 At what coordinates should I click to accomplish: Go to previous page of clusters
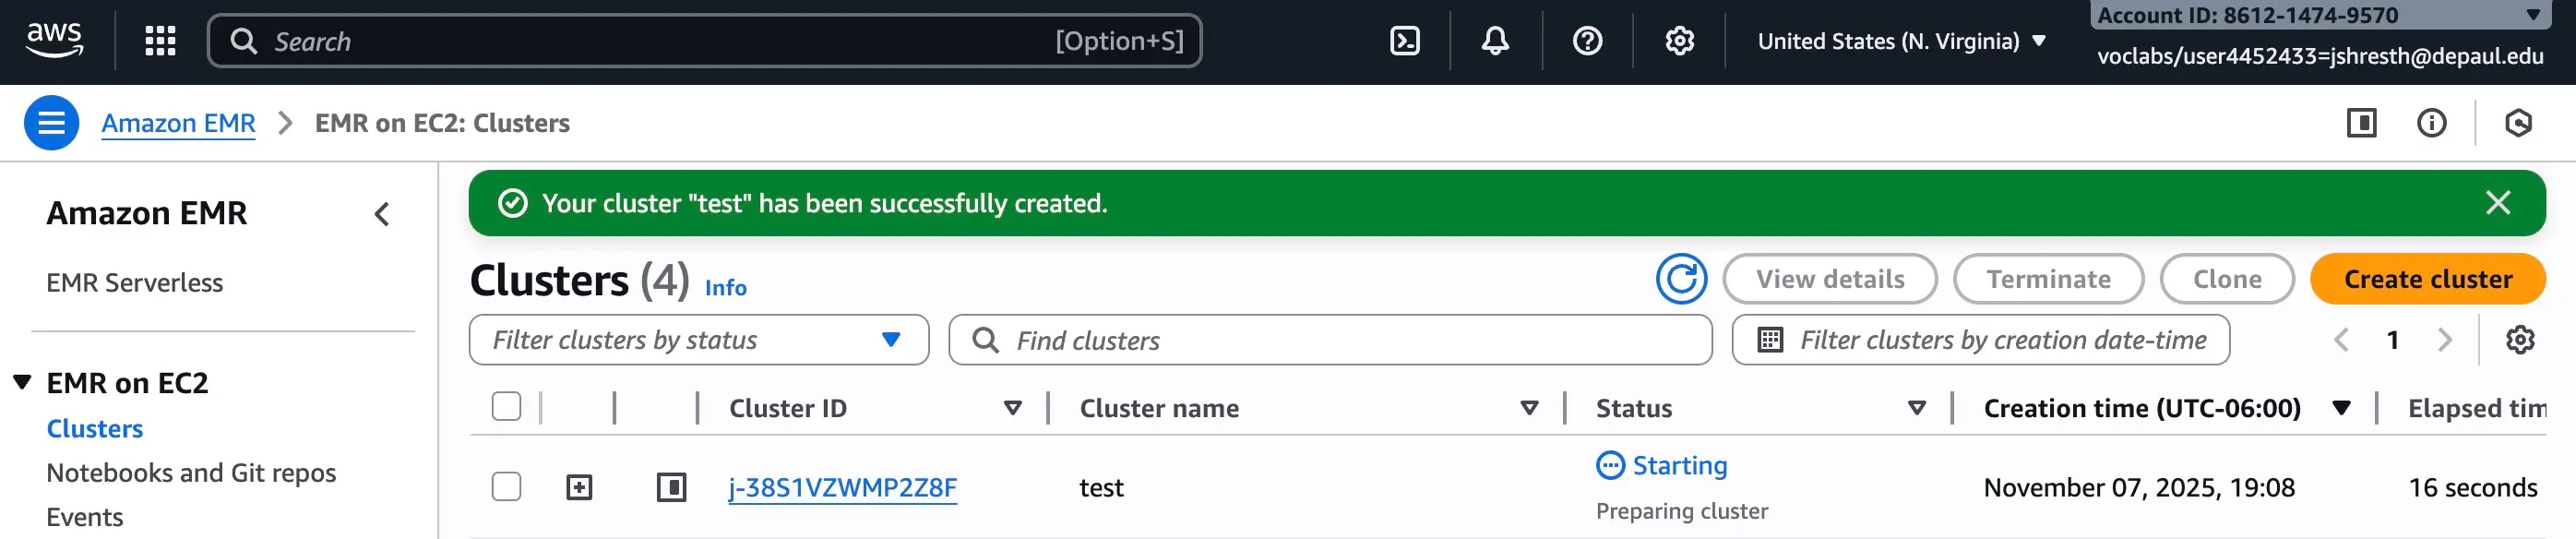pyautogui.click(x=2340, y=340)
